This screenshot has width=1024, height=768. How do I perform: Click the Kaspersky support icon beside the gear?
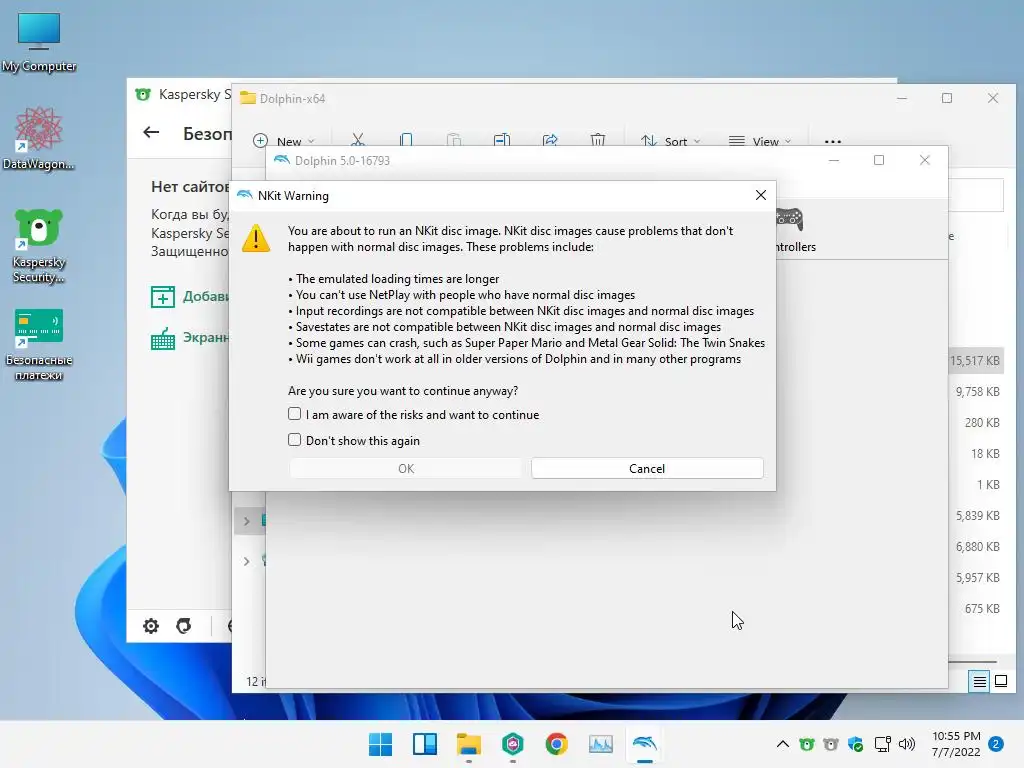(184, 626)
